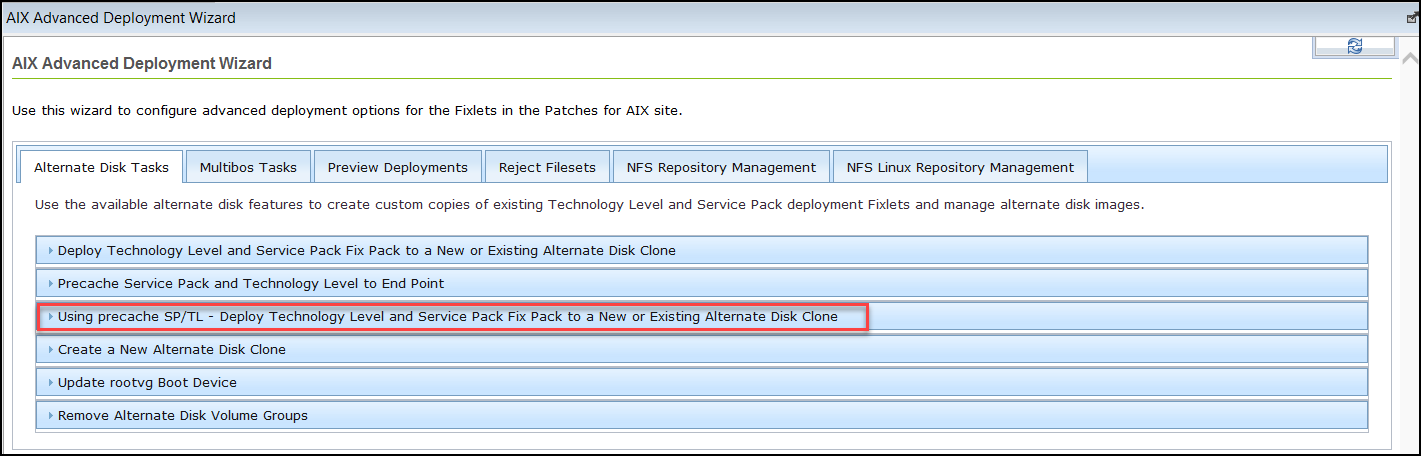The height and width of the screenshot is (456, 1421).
Task: Expand Using precache SP/TL section arrow
Action: [x=51, y=316]
